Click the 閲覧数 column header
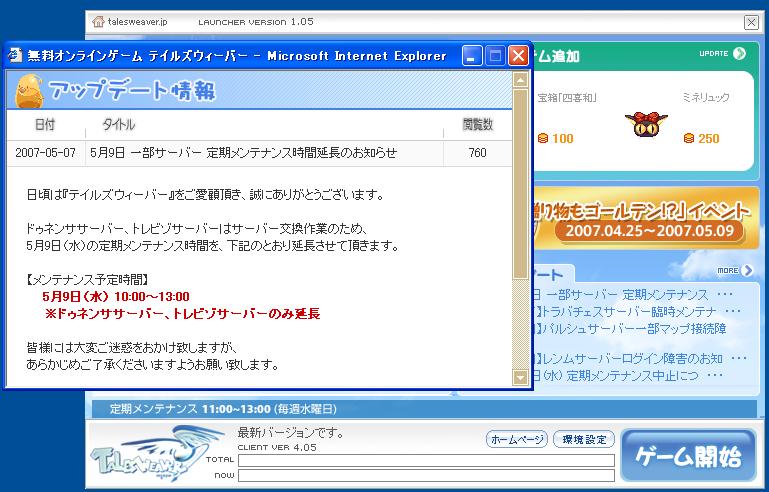769x492 pixels. click(477, 125)
